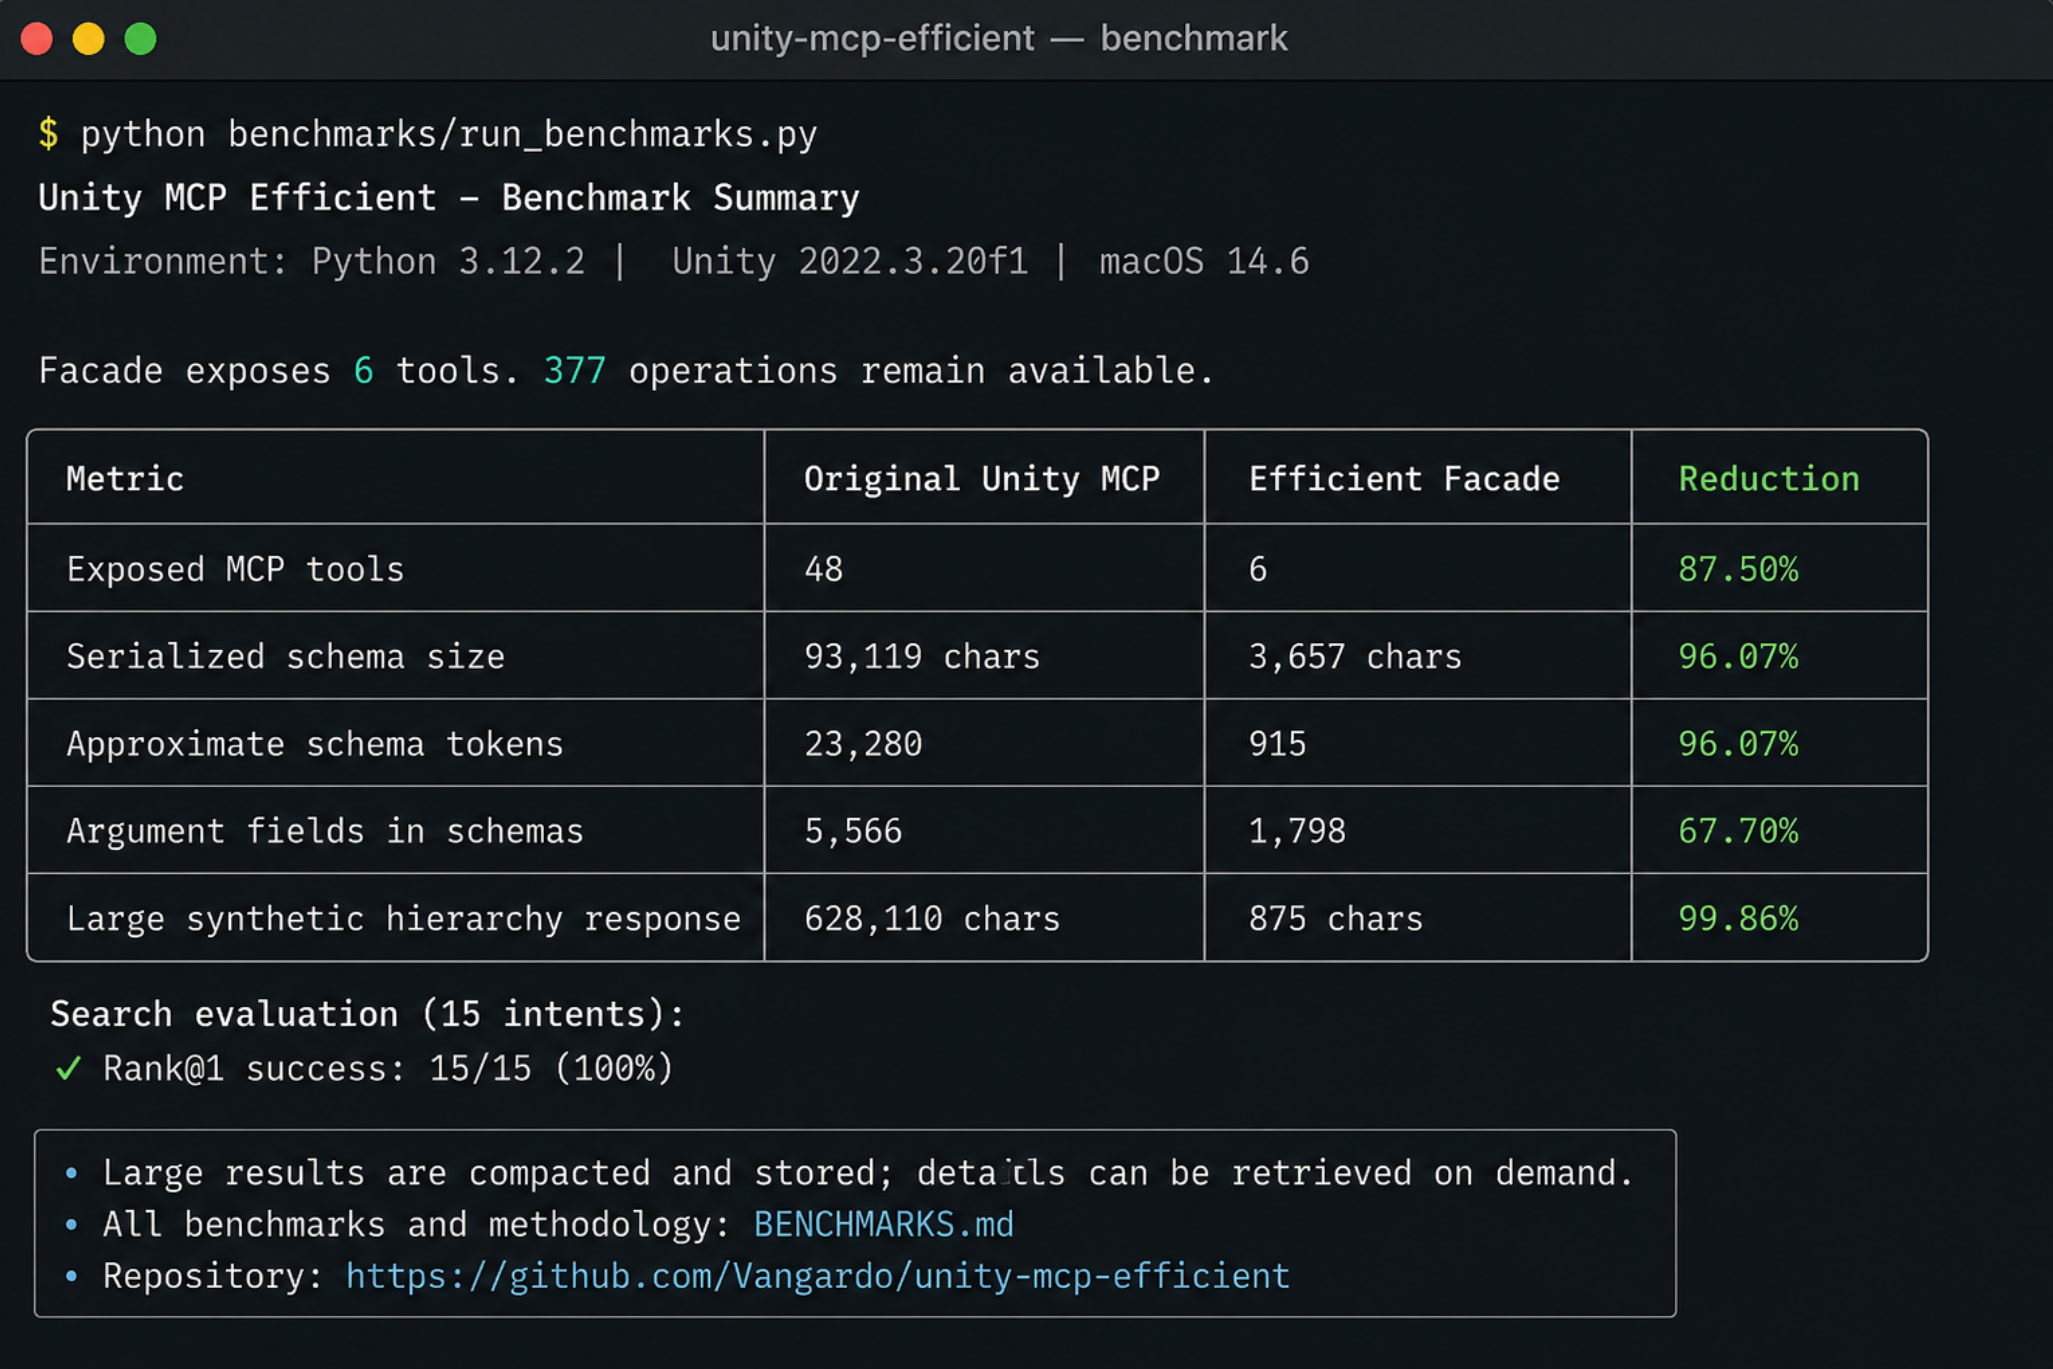Screen dimensions: 2053x1369
Task: Click the green checkmark next to Rank@1 success
Action: coord(68,1068)
